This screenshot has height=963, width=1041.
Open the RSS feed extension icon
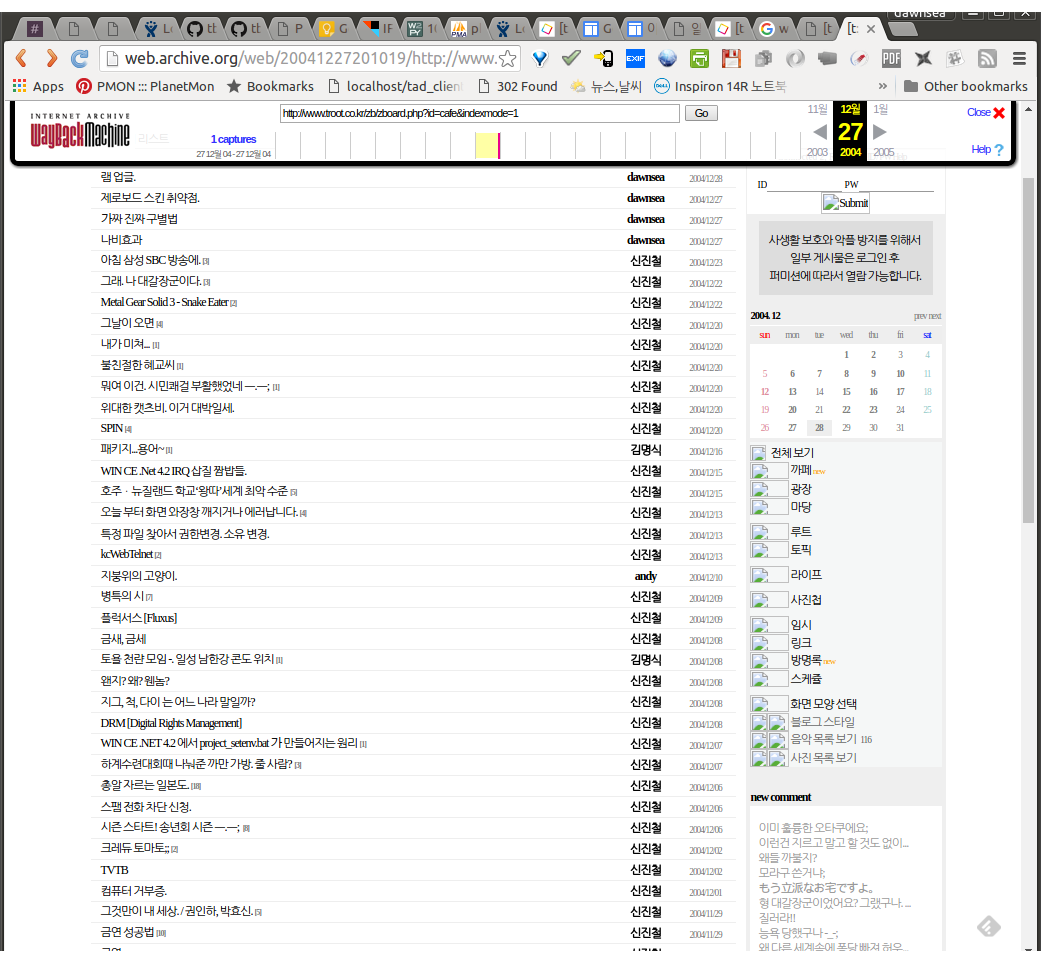pyautogui.click(x=987, y=58)
